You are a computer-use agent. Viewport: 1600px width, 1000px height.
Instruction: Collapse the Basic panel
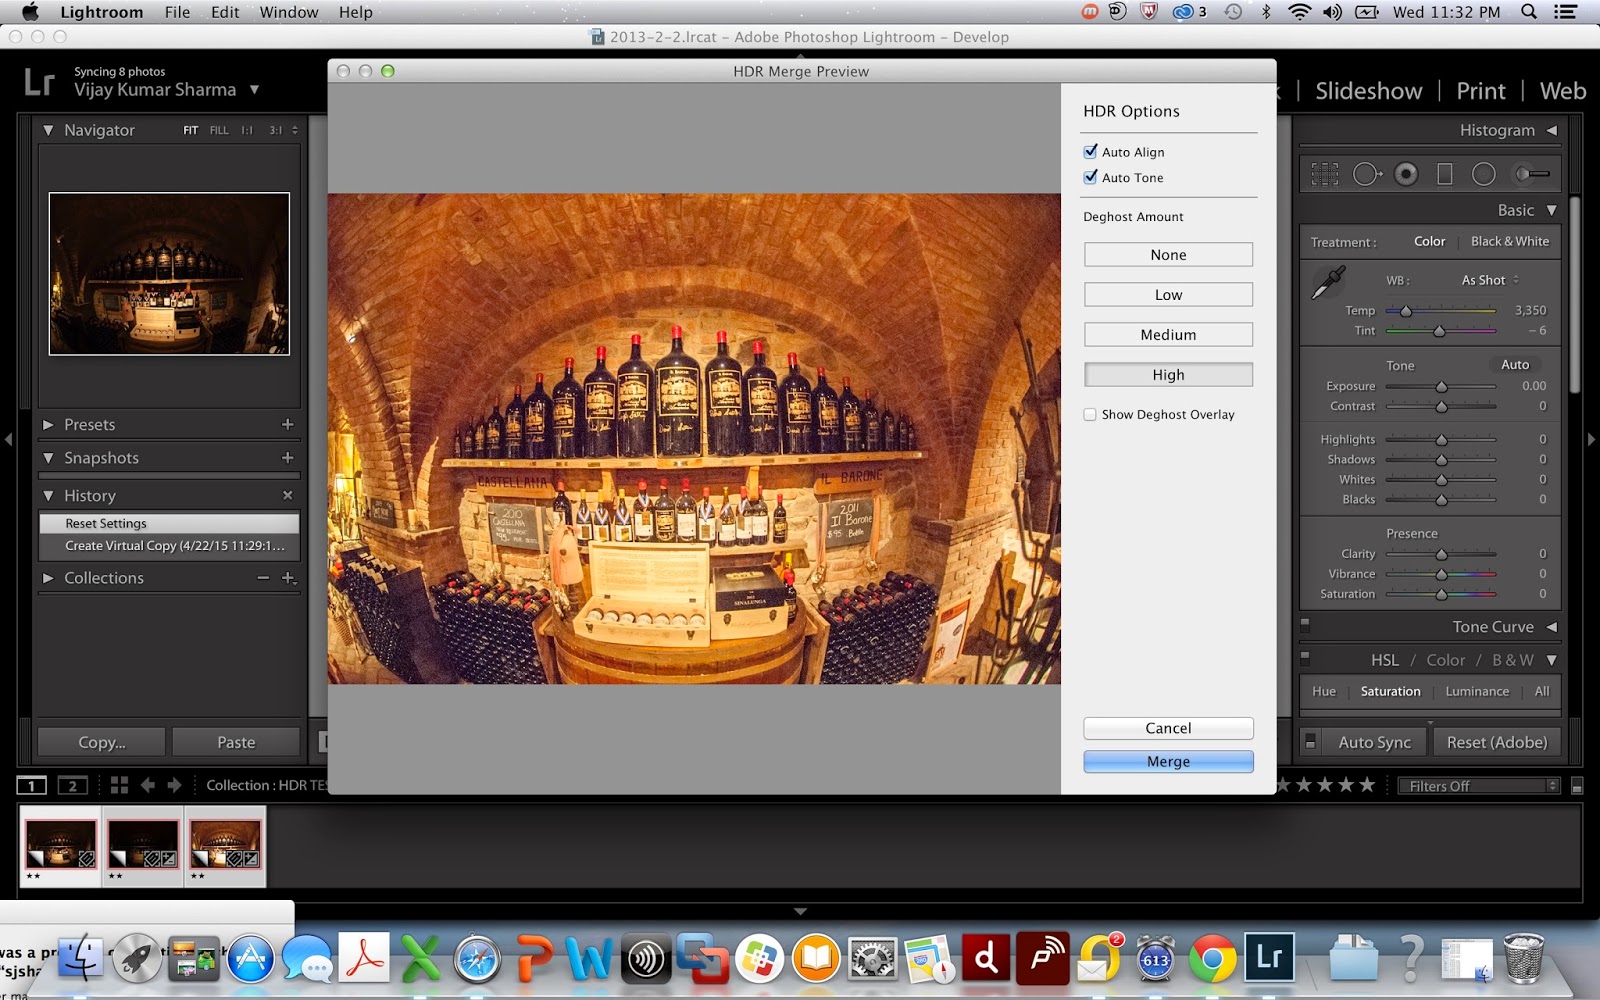pyautogui.click(x=1552, y=210)
